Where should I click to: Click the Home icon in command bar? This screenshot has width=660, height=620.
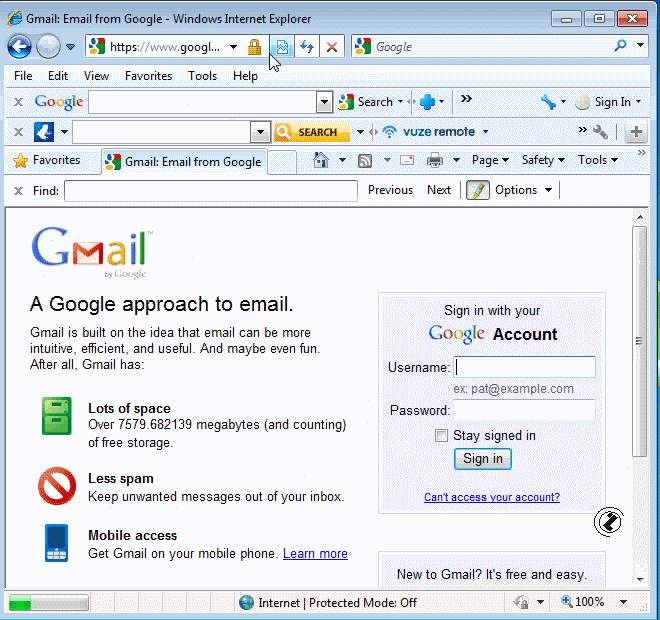(321, 160)
